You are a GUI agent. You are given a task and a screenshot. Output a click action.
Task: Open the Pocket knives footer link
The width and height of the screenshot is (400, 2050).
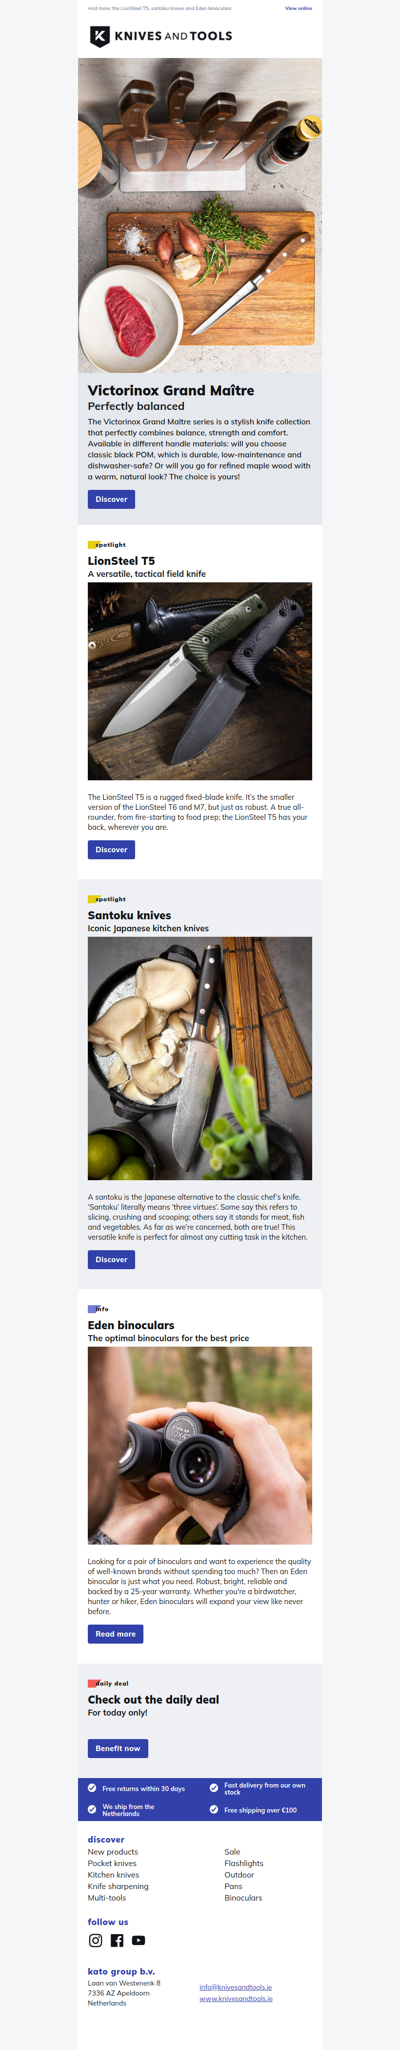point(112,1863)
